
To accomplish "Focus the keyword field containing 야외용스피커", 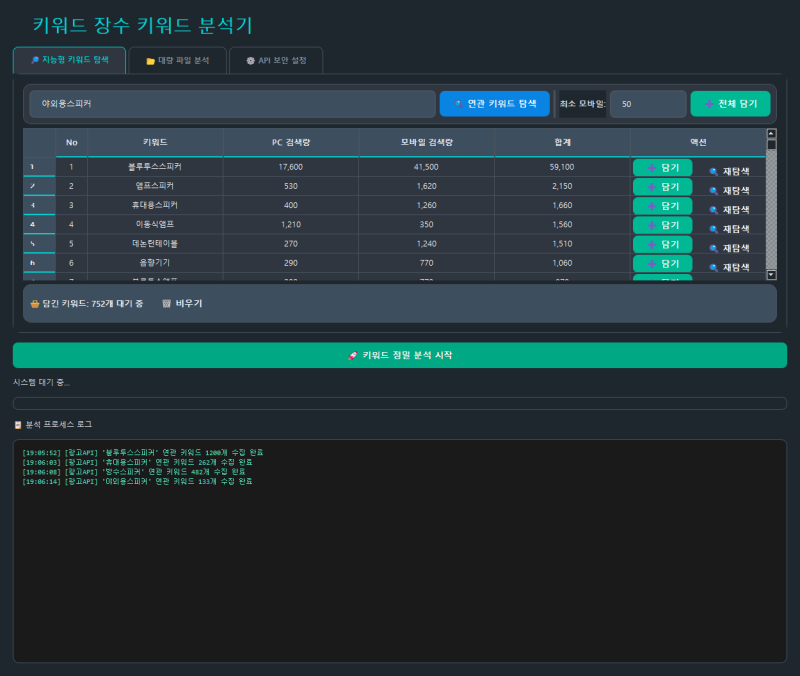I will 233,104.
